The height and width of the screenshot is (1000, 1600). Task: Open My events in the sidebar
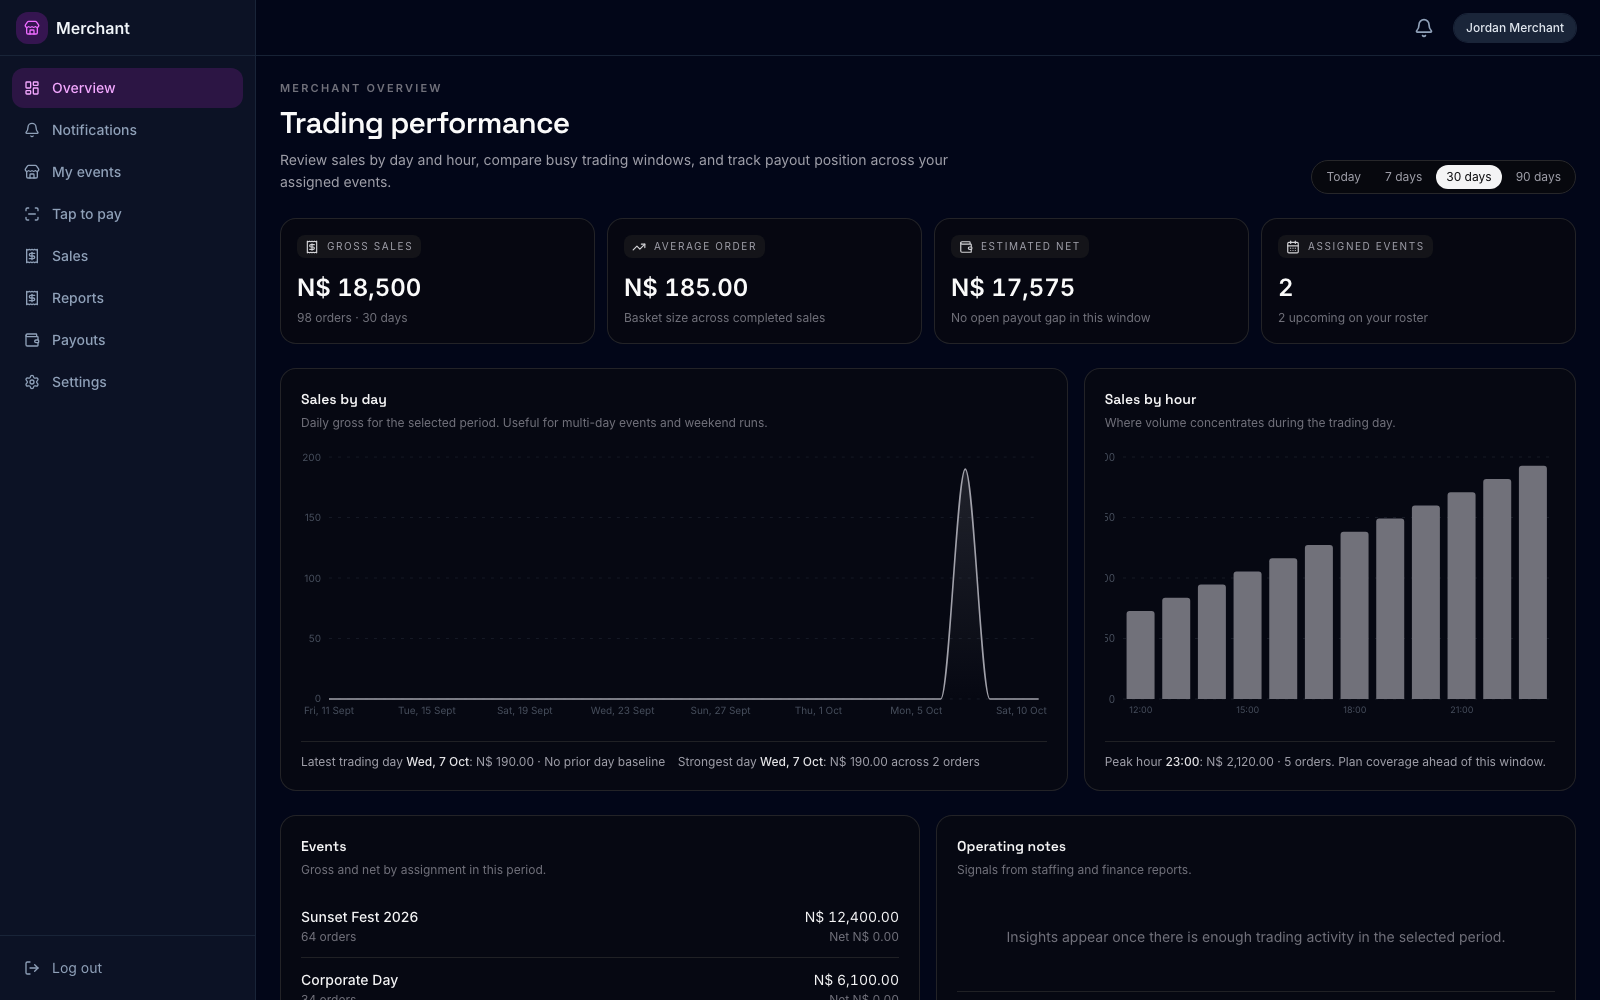tap(127, 172)
